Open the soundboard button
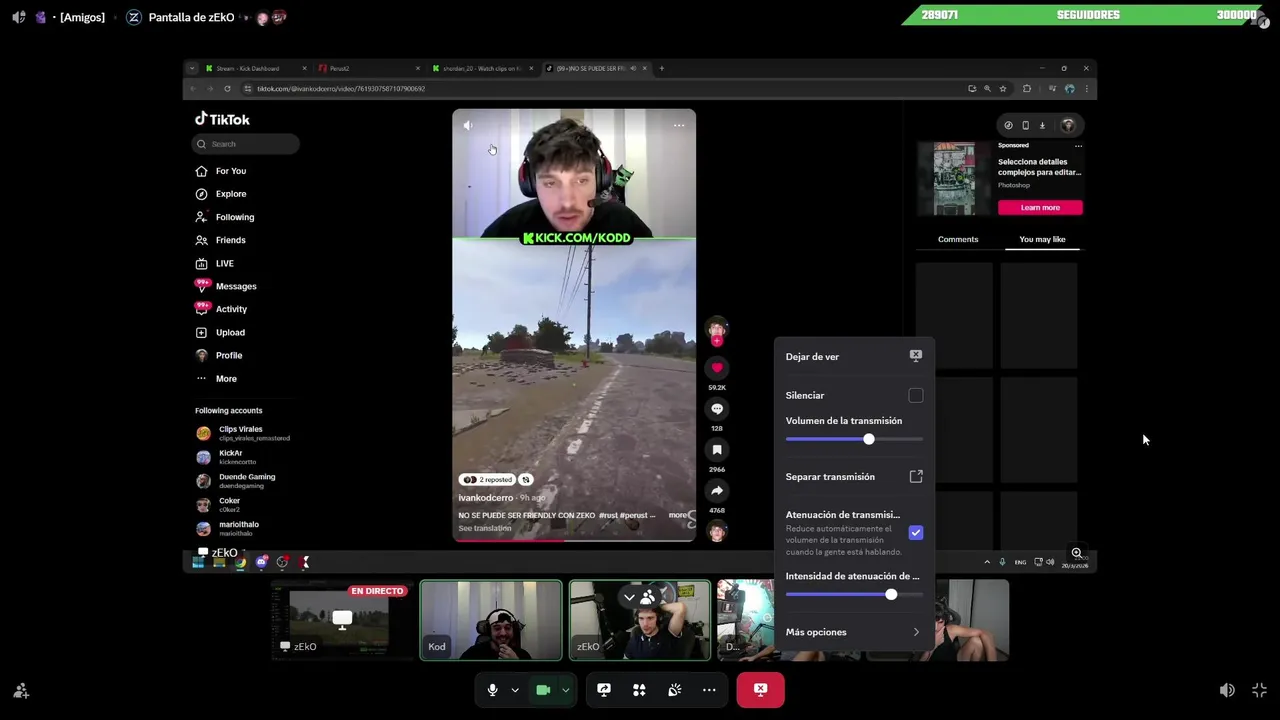The image size is (1280, 720). pyautogui.click(x=675, y=690)
